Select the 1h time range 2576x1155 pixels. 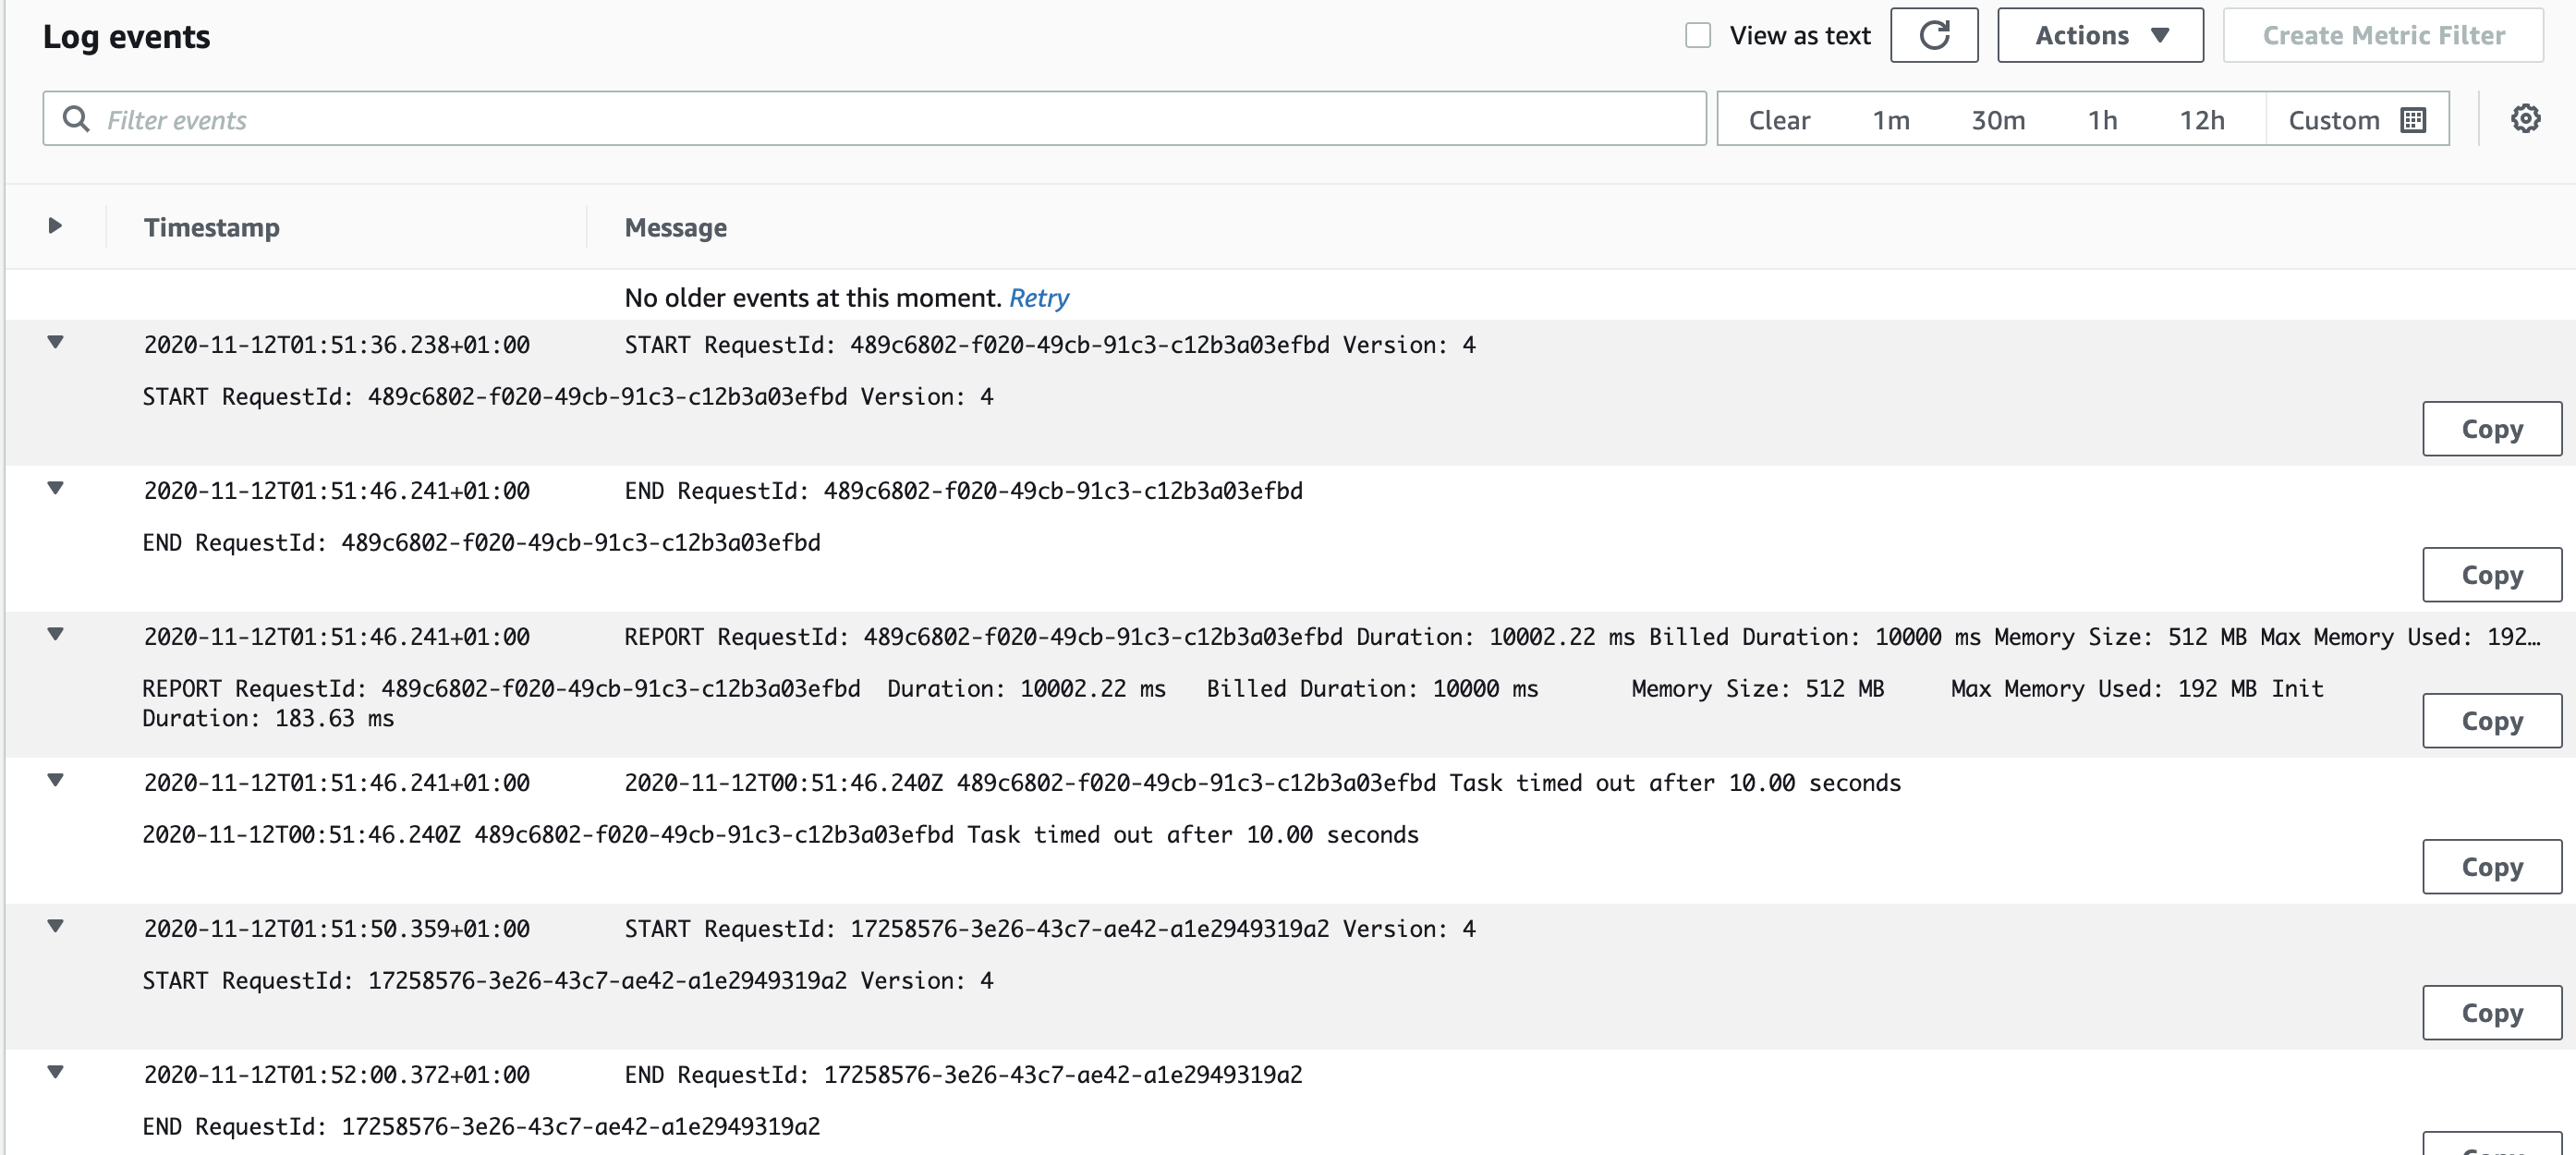(x=2103, y=119)
